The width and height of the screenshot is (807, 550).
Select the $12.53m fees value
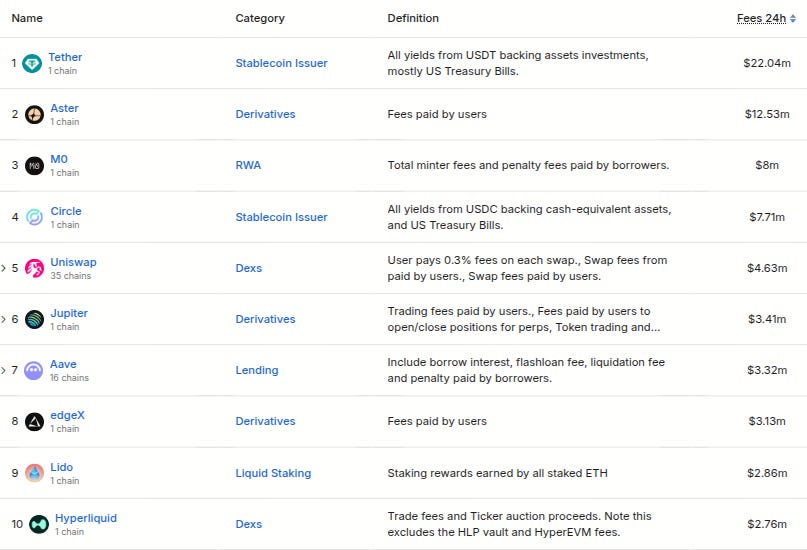[x=767, y=114]
